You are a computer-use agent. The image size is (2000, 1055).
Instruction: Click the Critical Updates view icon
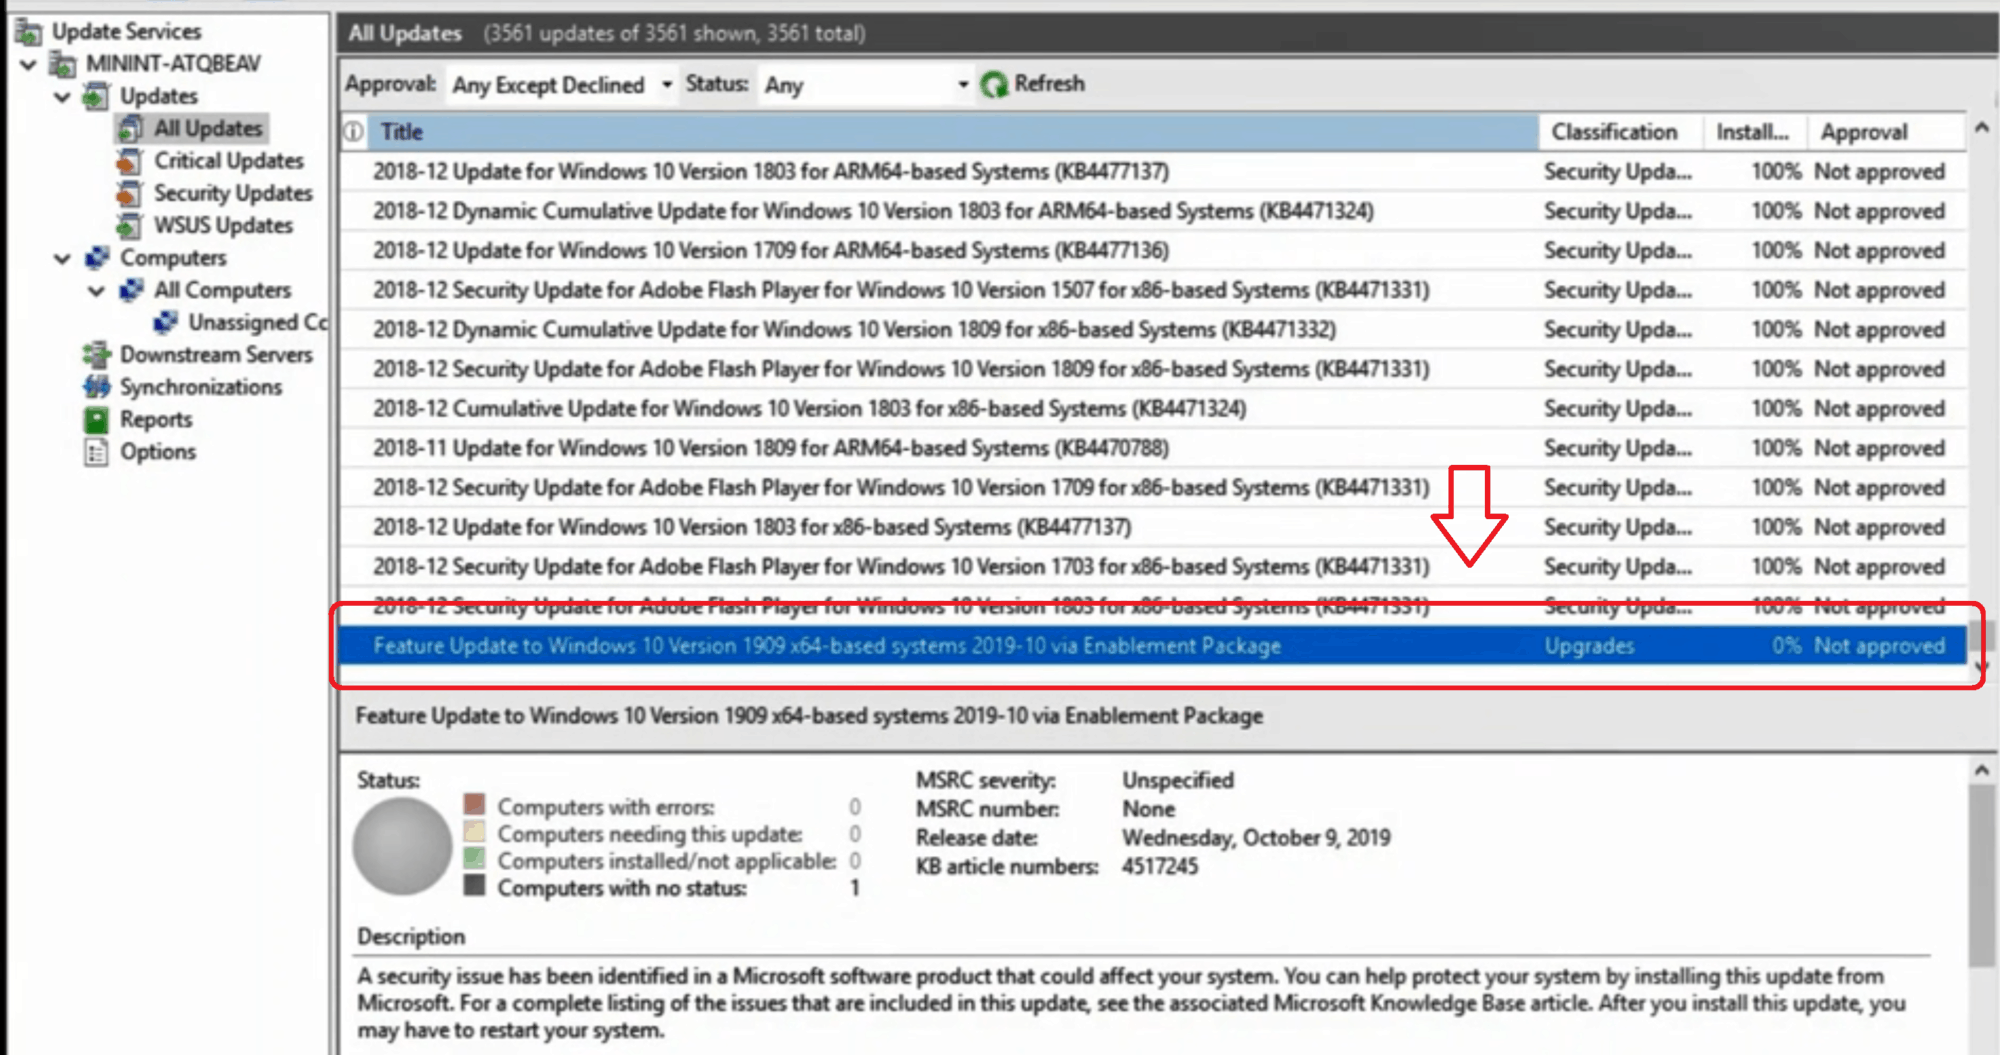(129, 161)
